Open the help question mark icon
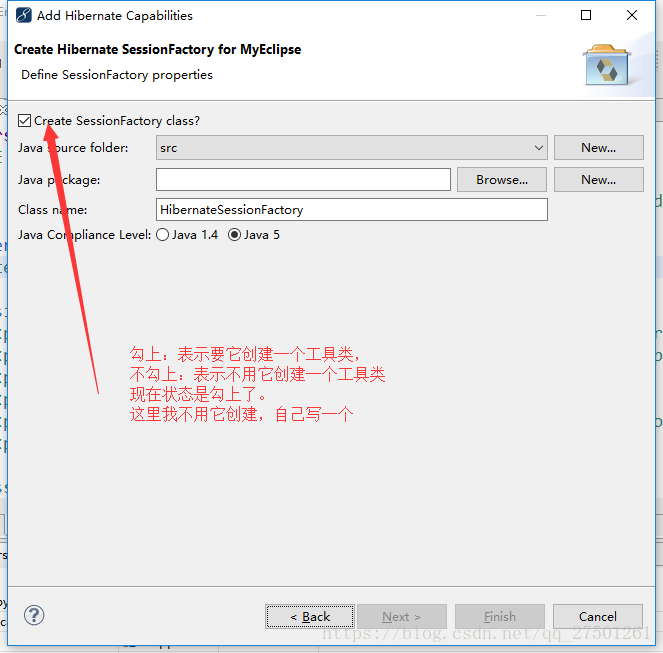This screenshot has width=663, height=653. [34, 615]
